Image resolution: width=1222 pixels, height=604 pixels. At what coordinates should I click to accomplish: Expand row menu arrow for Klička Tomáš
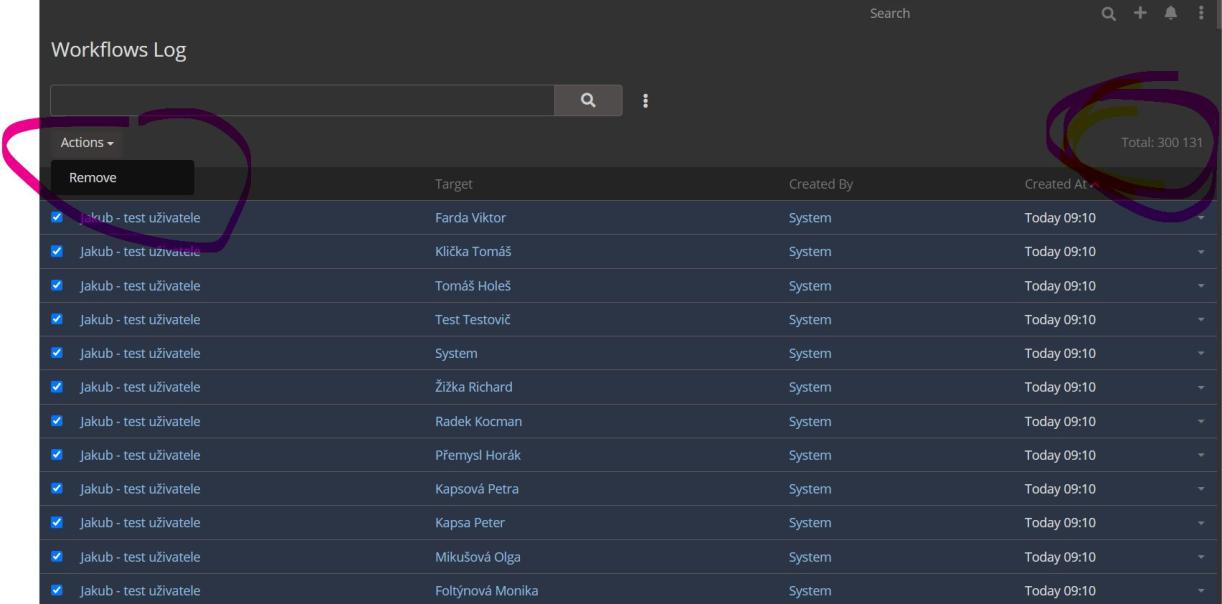(1201, 252)
